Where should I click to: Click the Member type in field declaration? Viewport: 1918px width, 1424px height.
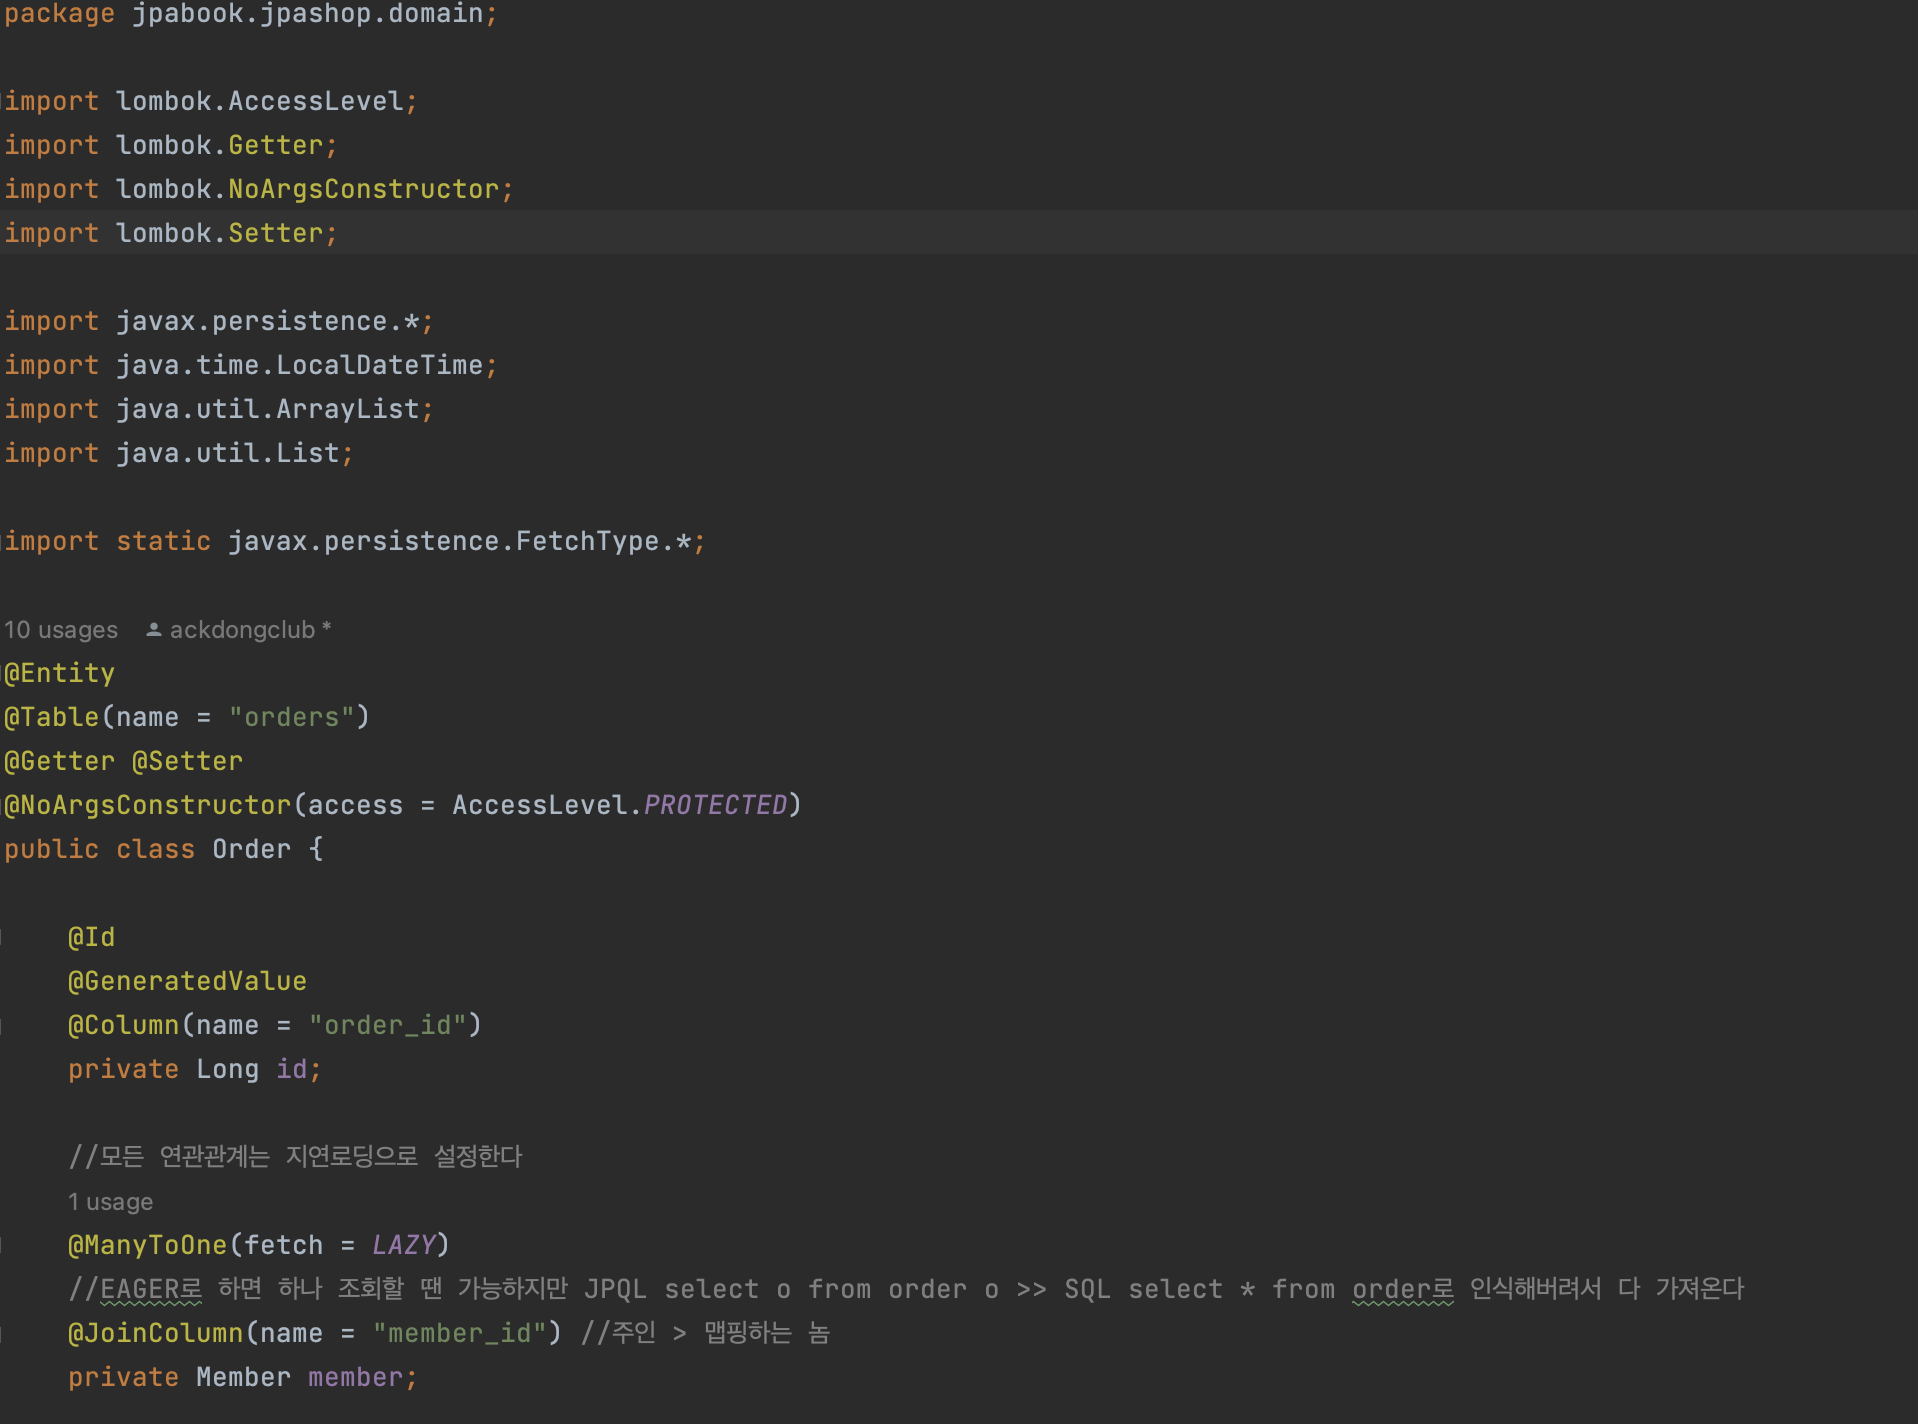coord(243,1378)
